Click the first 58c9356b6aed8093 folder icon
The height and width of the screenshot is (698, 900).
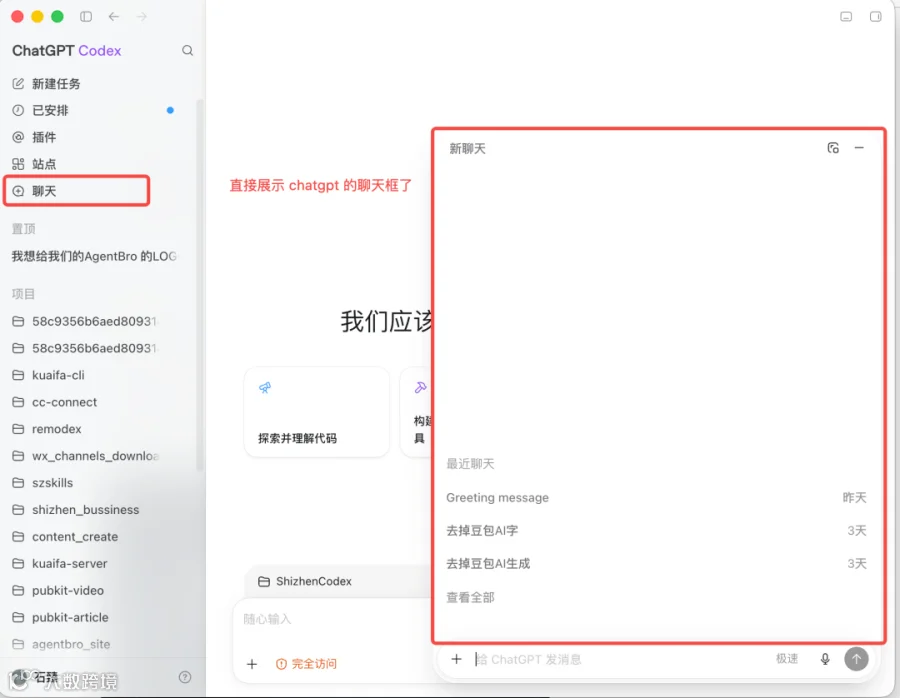click(x=18, y=321)
